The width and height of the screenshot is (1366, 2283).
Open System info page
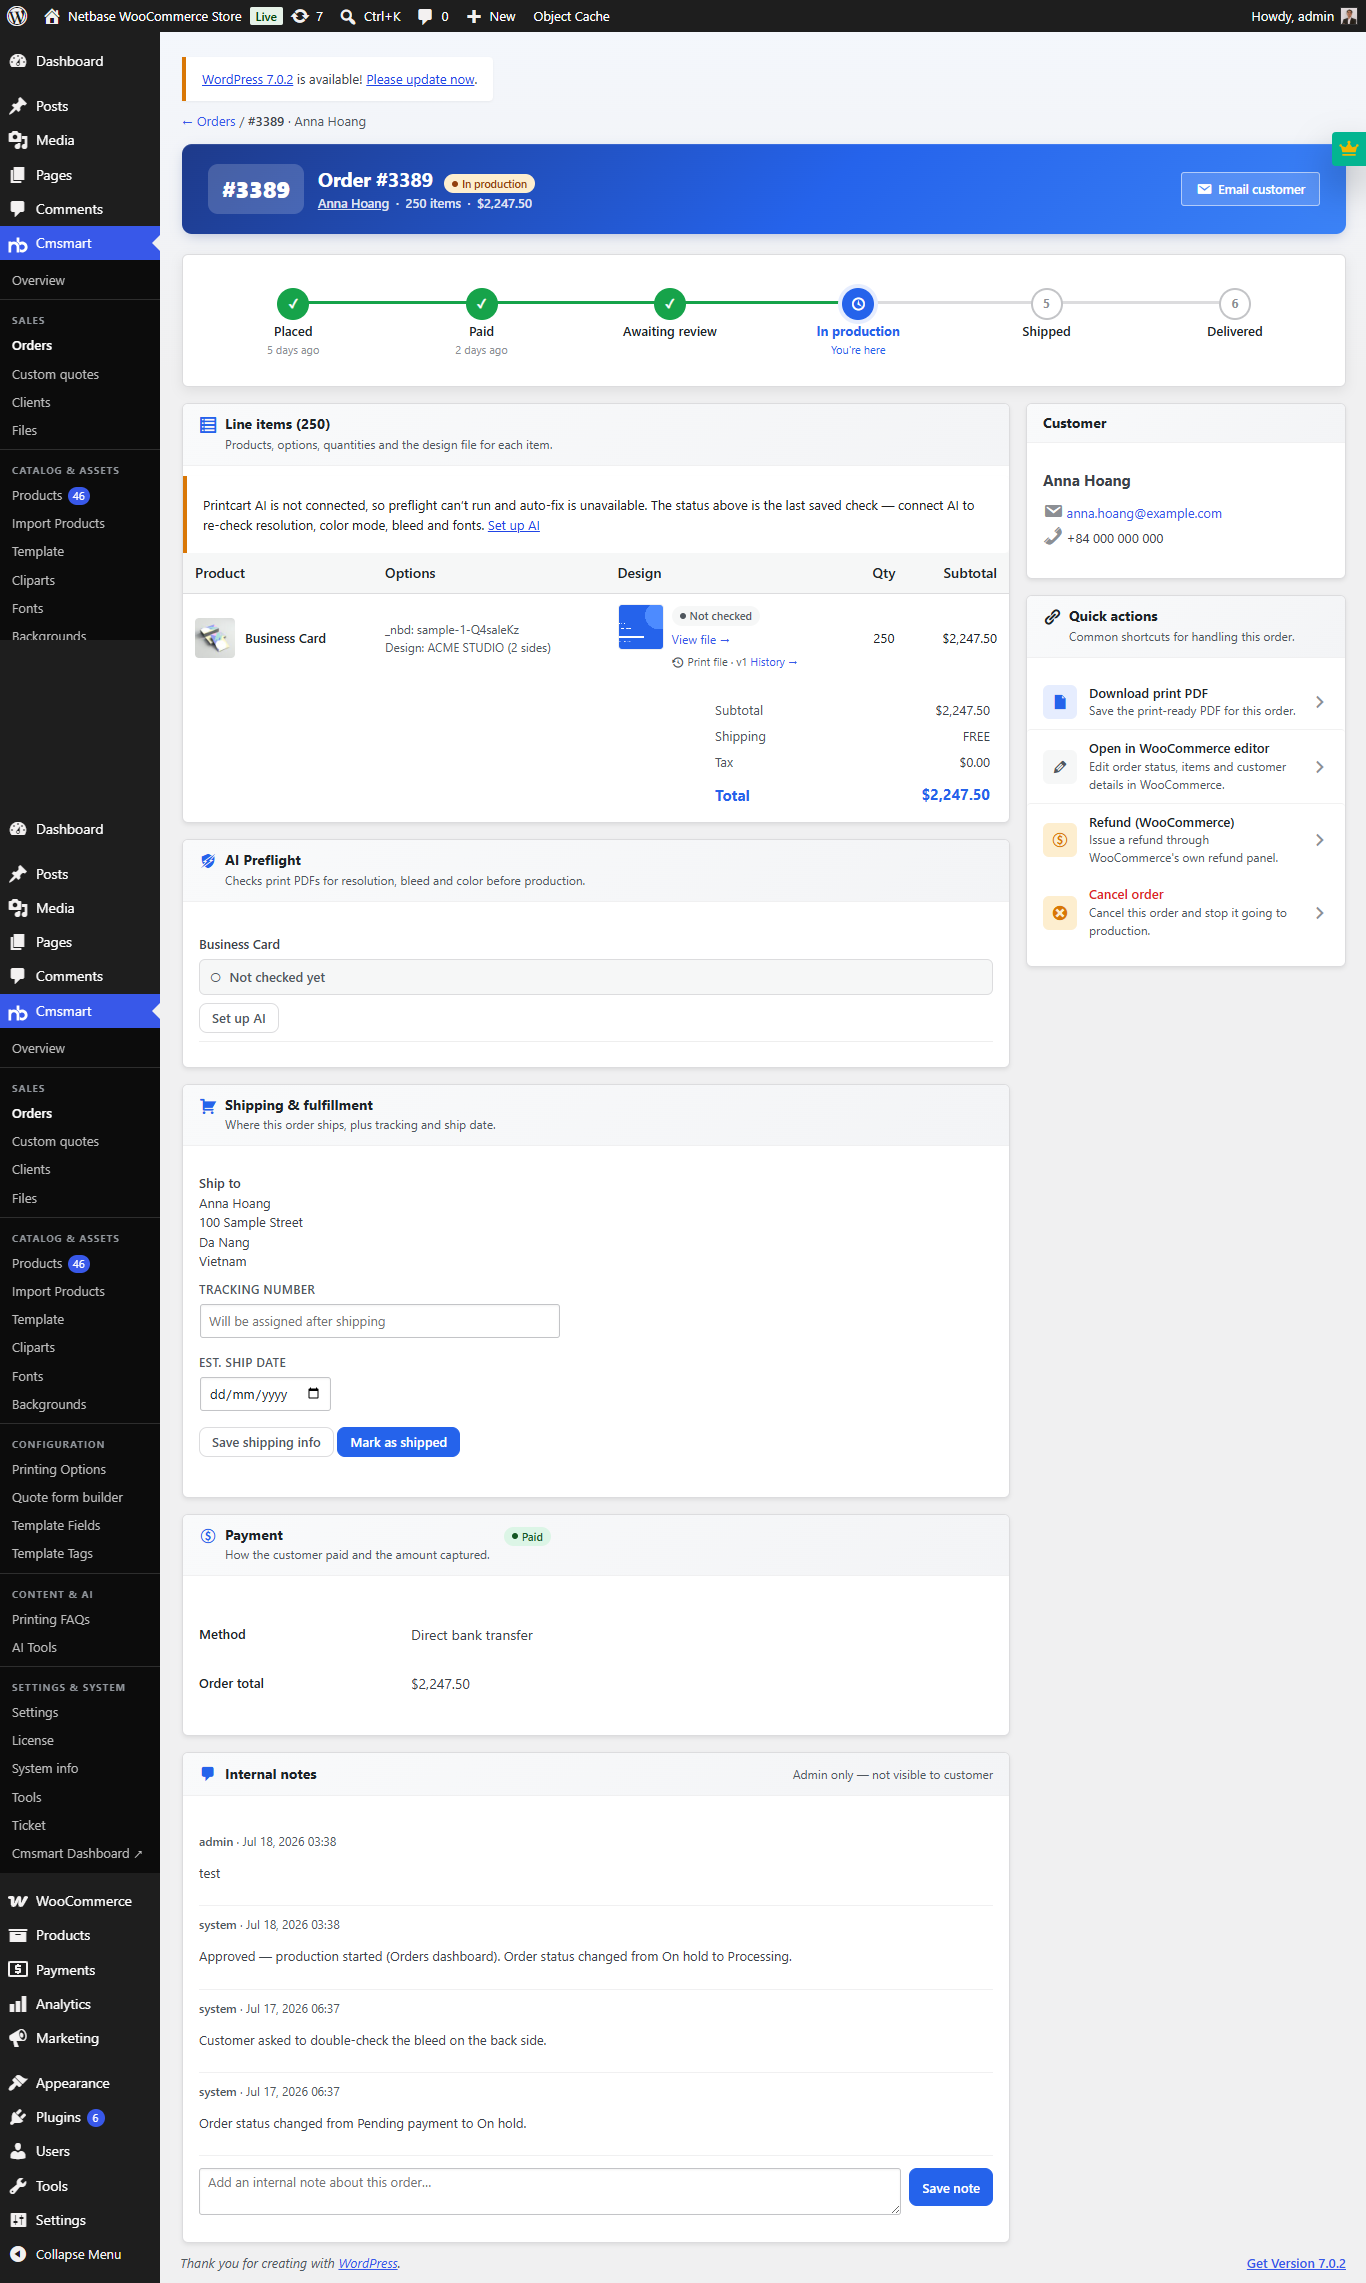click(x=45, y=1768)
